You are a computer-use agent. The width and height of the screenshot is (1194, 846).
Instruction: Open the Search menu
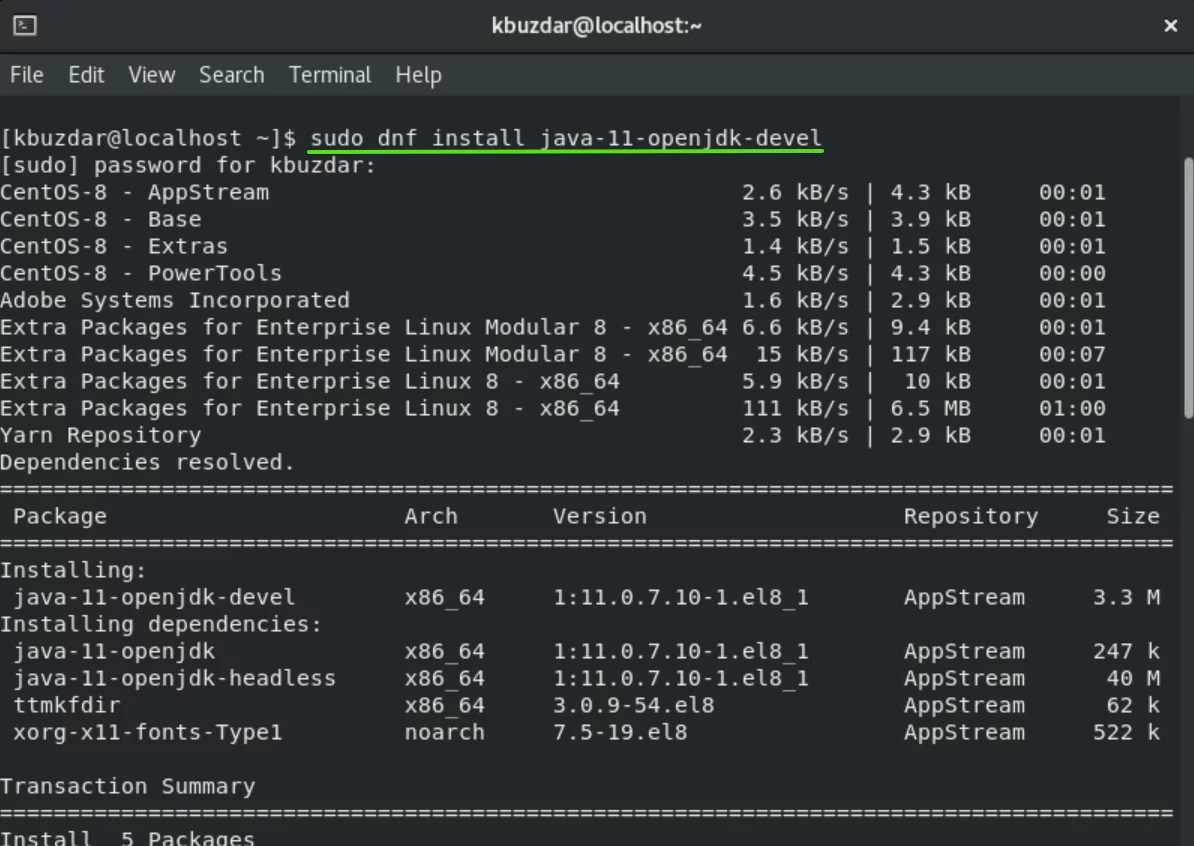click(231, 75)
